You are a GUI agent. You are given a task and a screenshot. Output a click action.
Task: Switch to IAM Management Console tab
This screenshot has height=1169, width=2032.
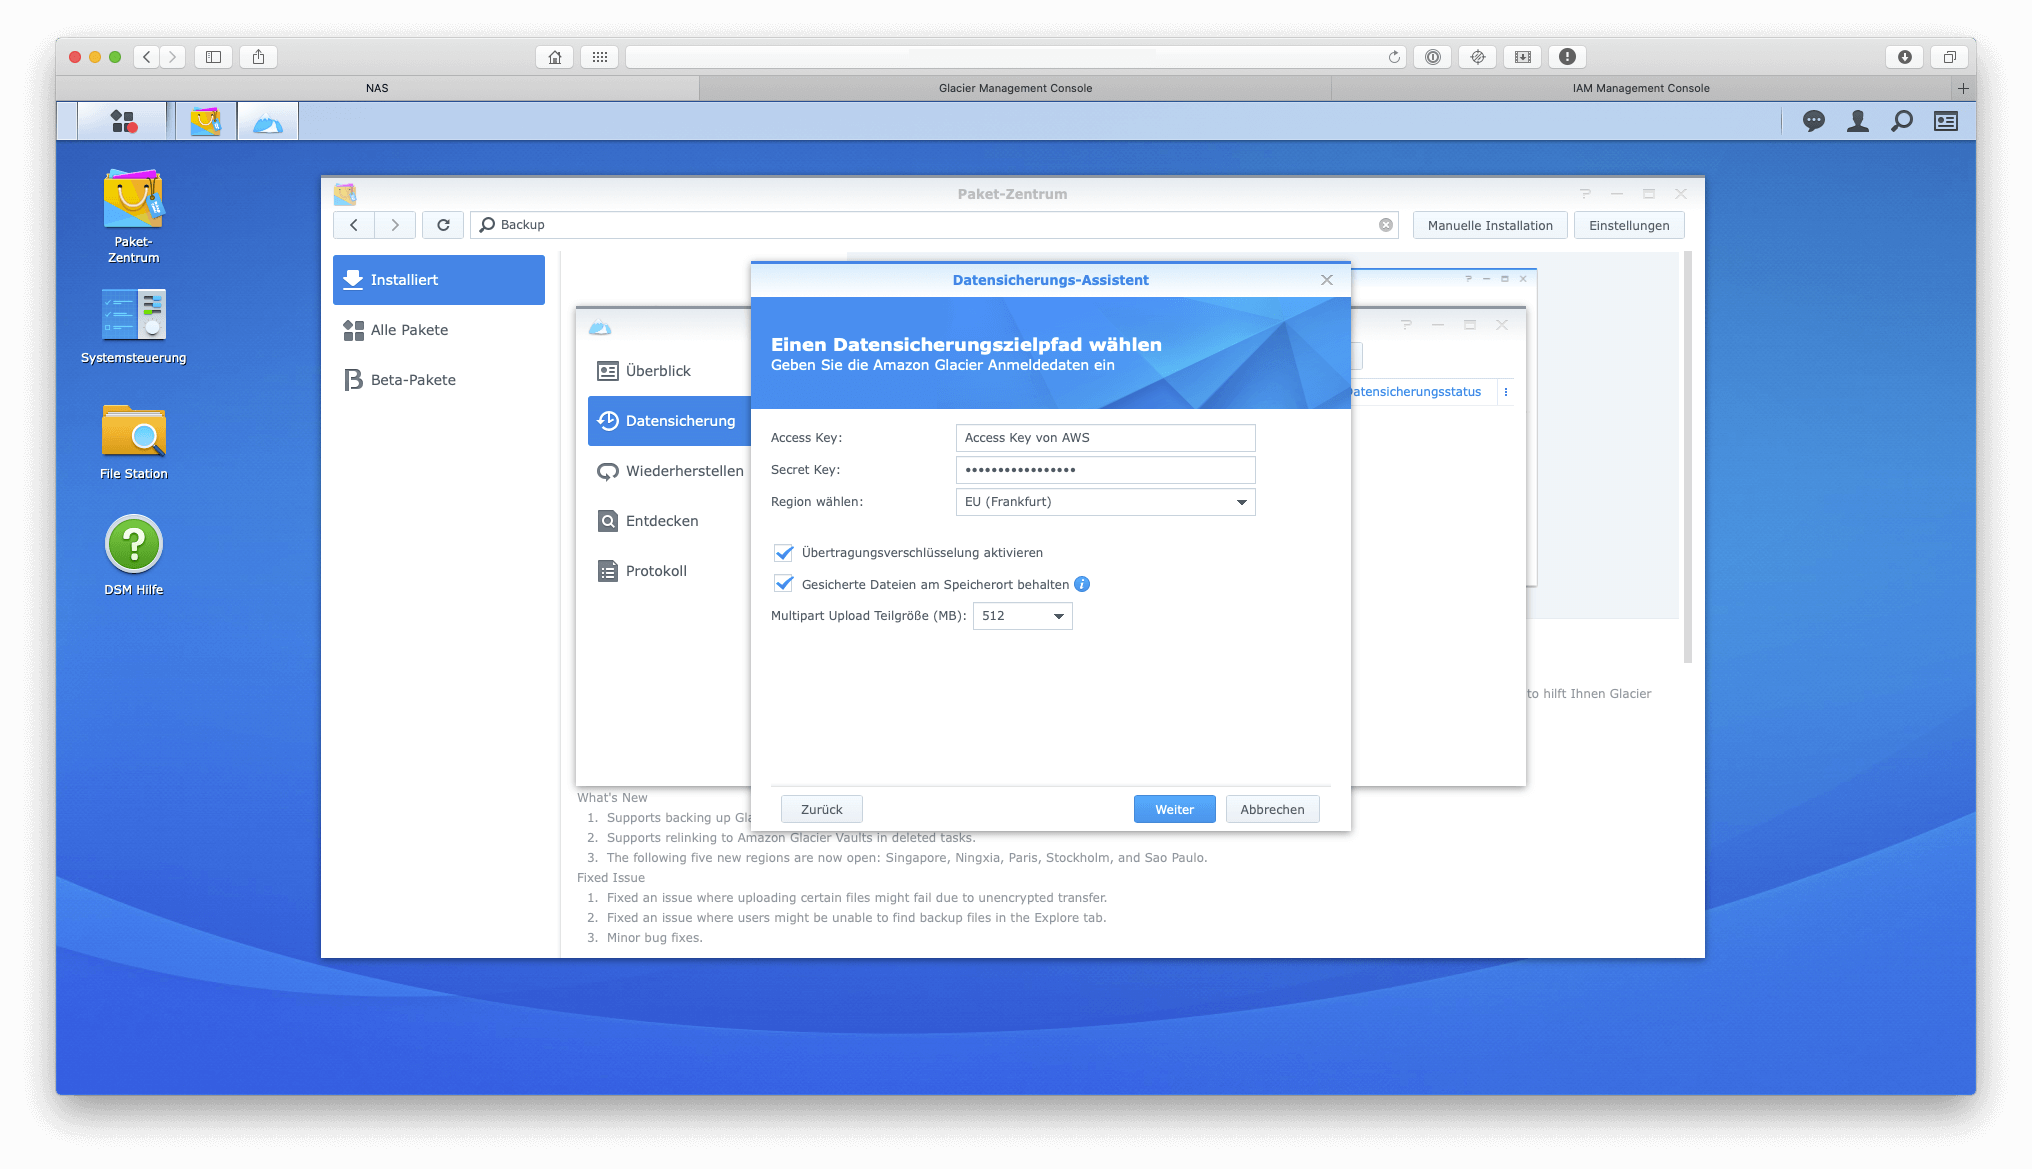coord(1641,88)
